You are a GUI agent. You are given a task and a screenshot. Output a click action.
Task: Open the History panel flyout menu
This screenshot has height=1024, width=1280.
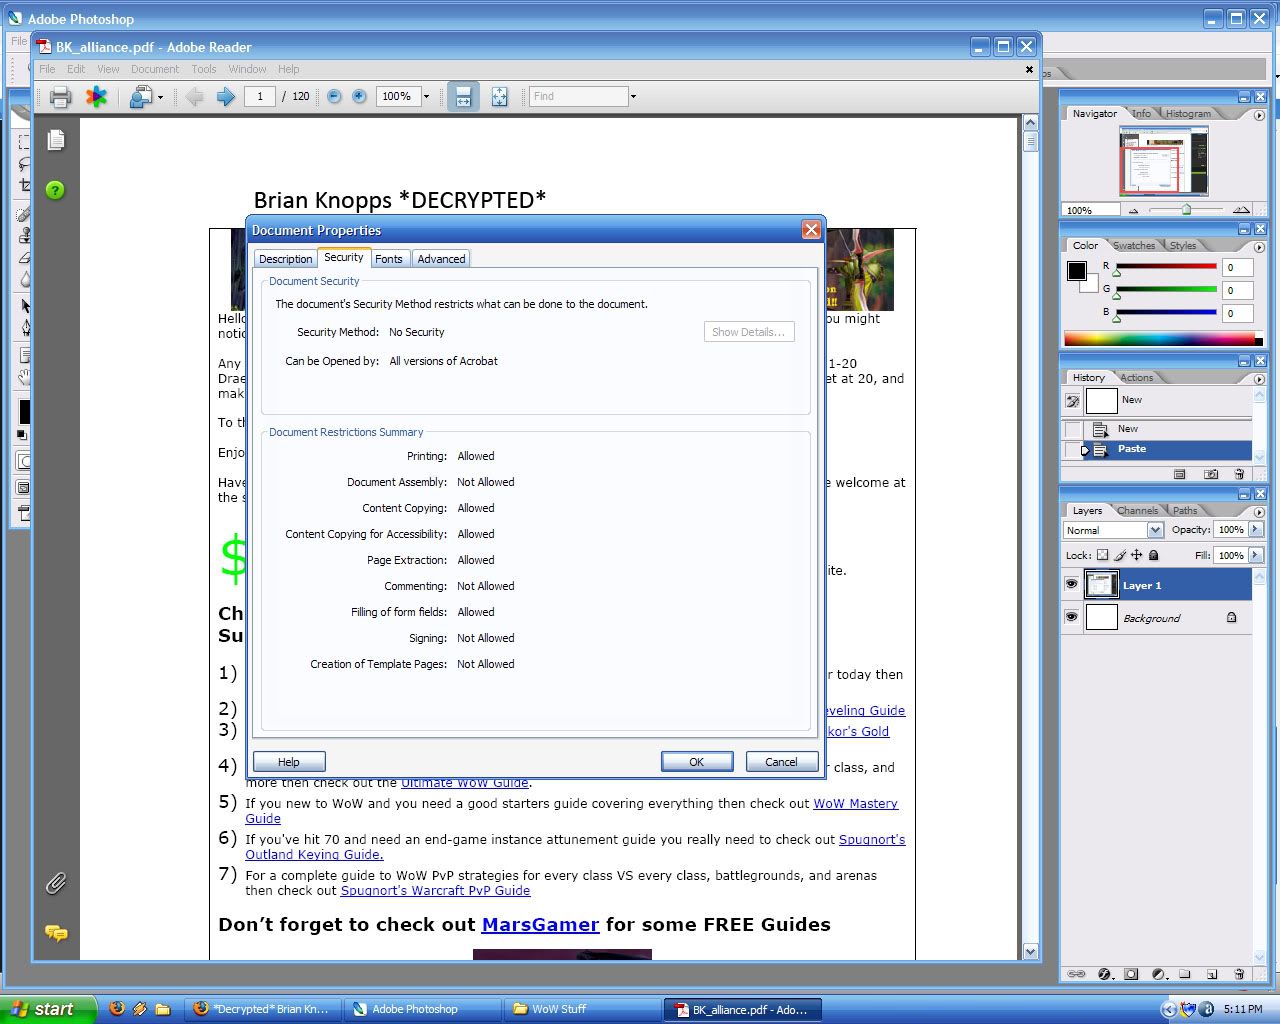[x=1259, y=379]
